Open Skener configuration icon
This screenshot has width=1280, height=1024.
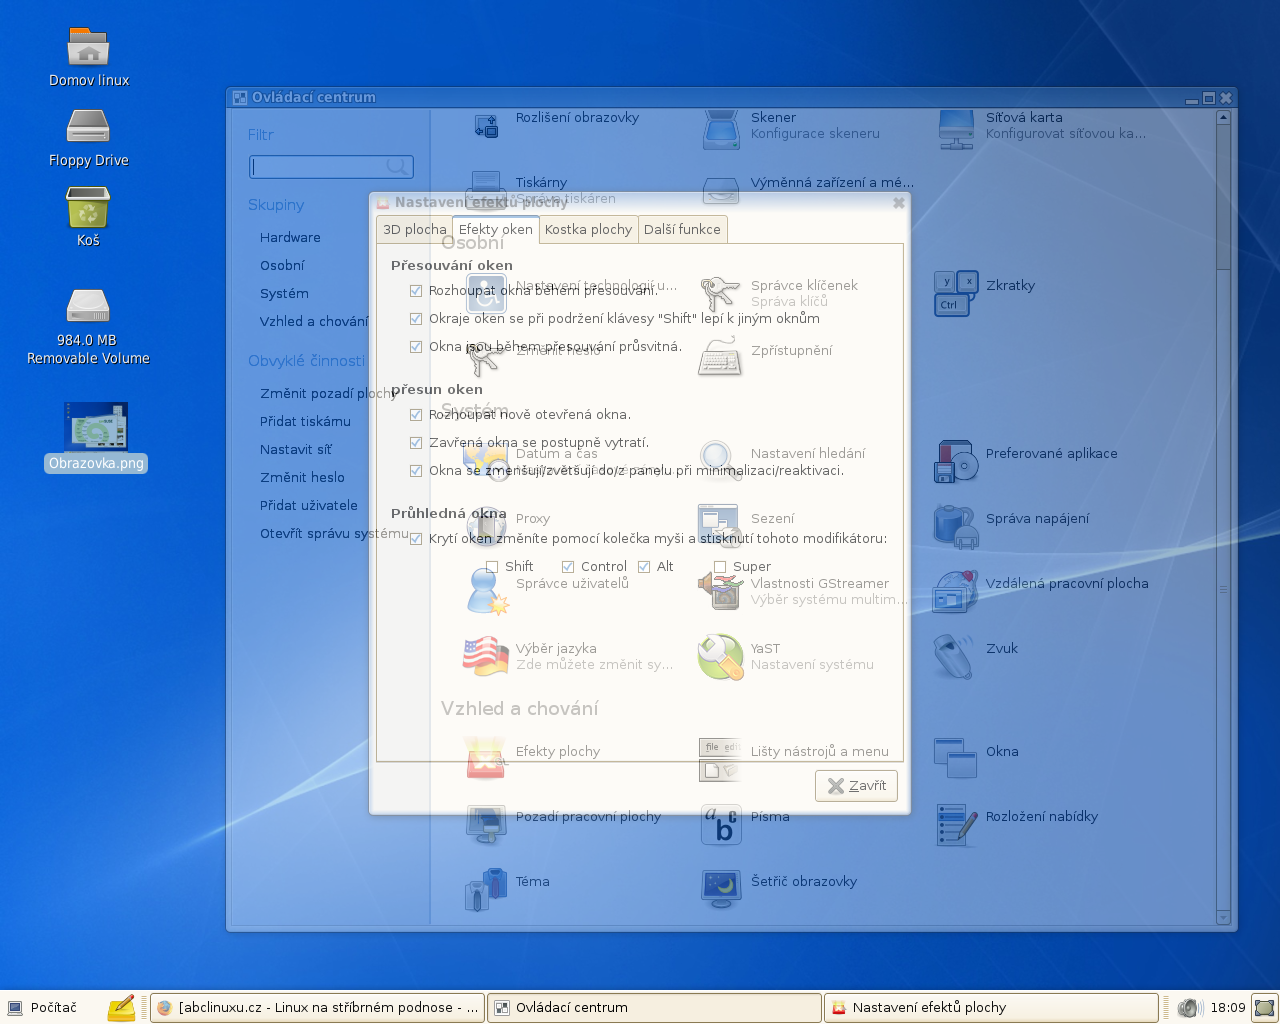point(721,128)
